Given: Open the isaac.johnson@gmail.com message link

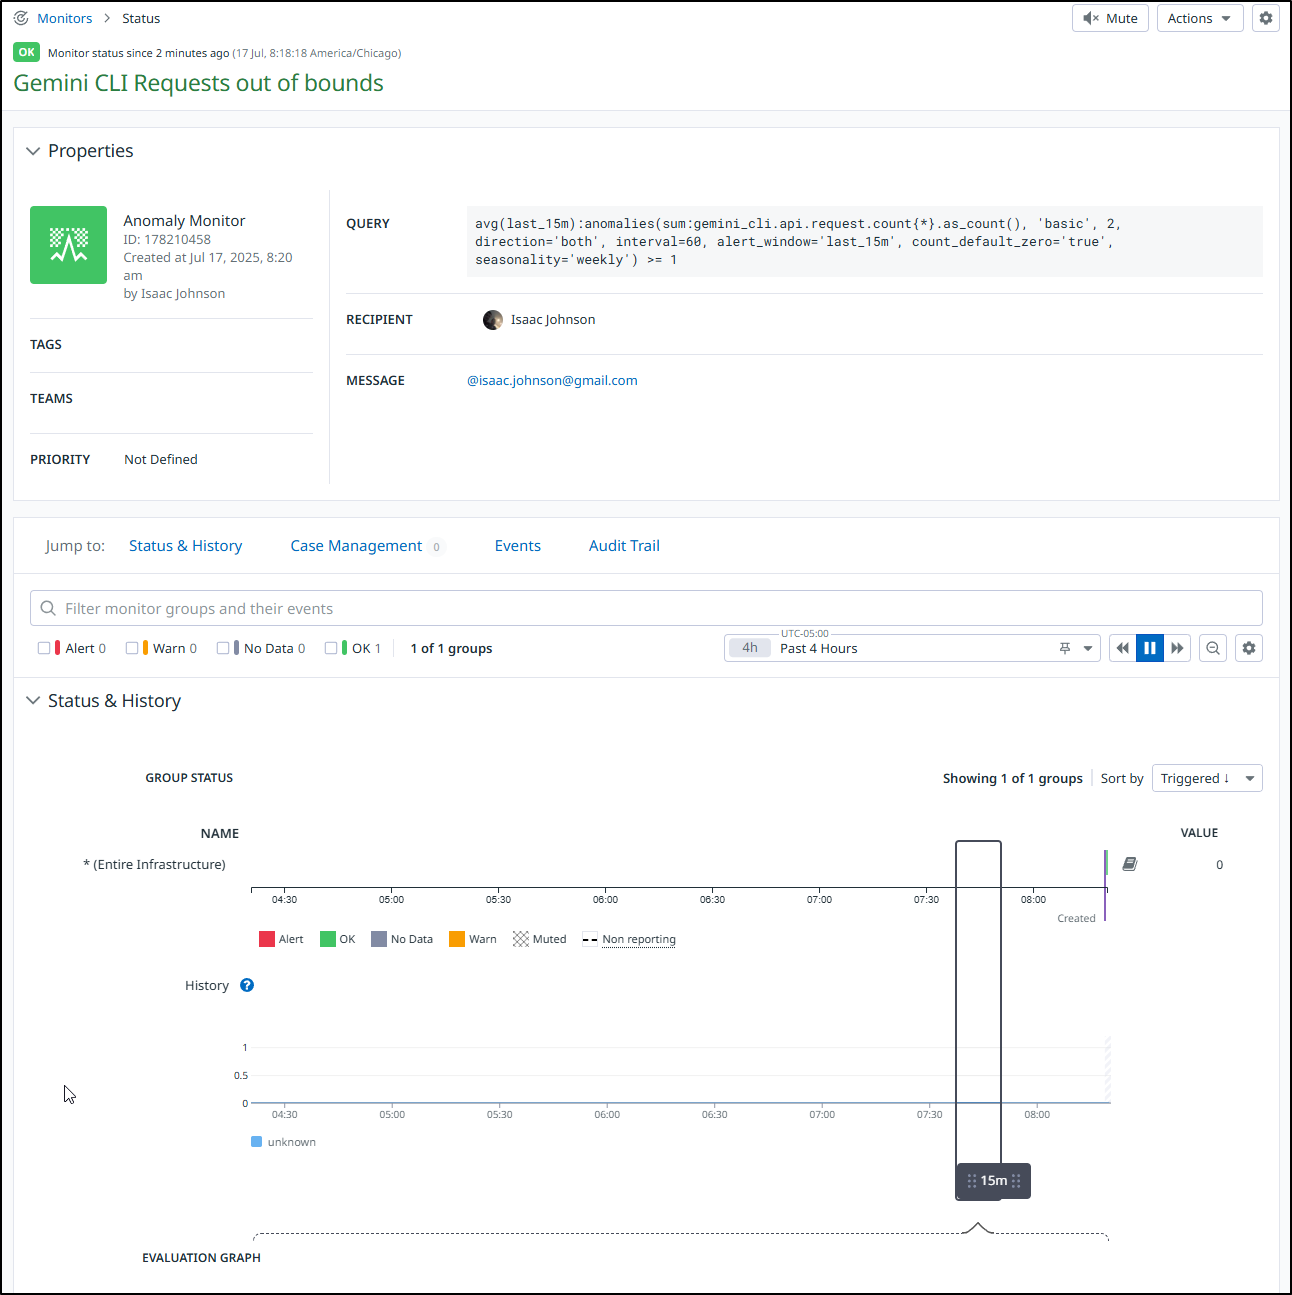Looking at the screenshot, I should (552, 380).
